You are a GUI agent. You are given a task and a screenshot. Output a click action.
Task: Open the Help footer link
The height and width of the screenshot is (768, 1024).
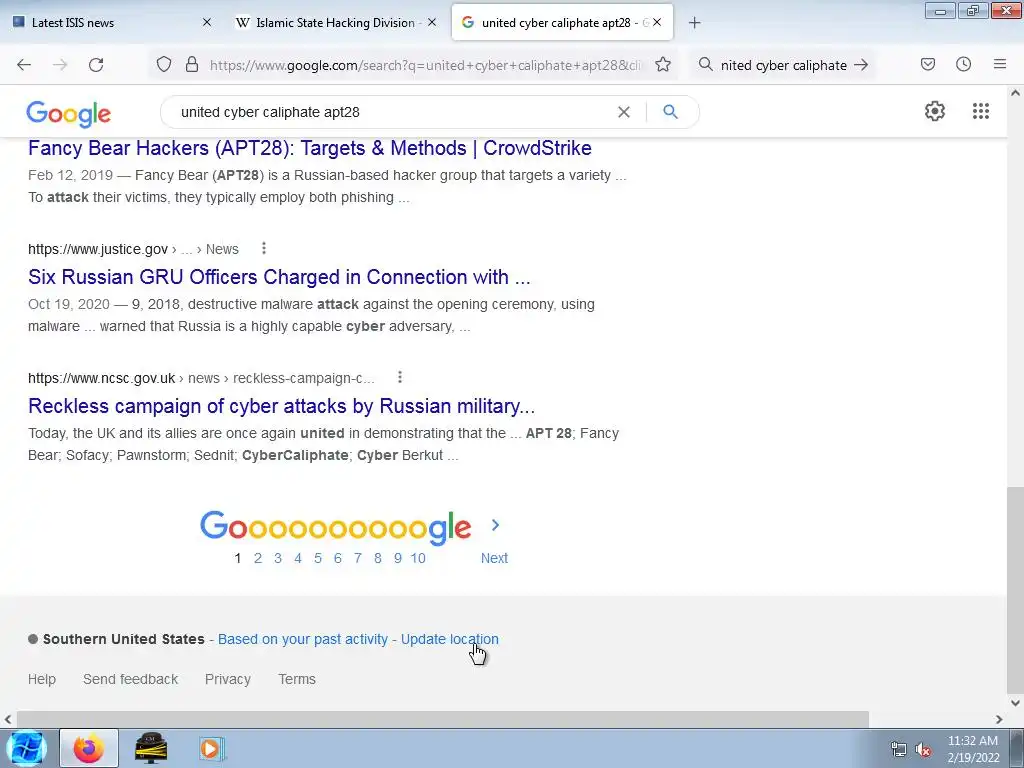point(42,679)
